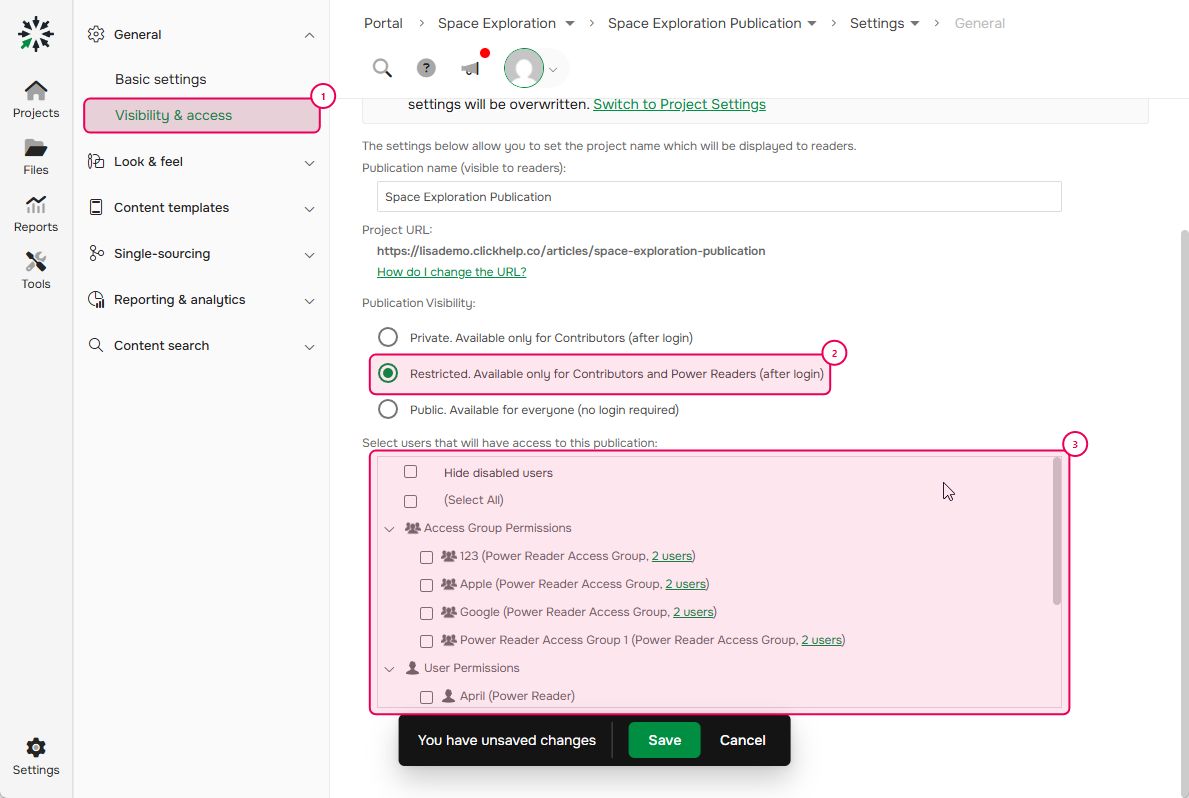
Task: Open the help question mark icon
Action: coord(426,68)
